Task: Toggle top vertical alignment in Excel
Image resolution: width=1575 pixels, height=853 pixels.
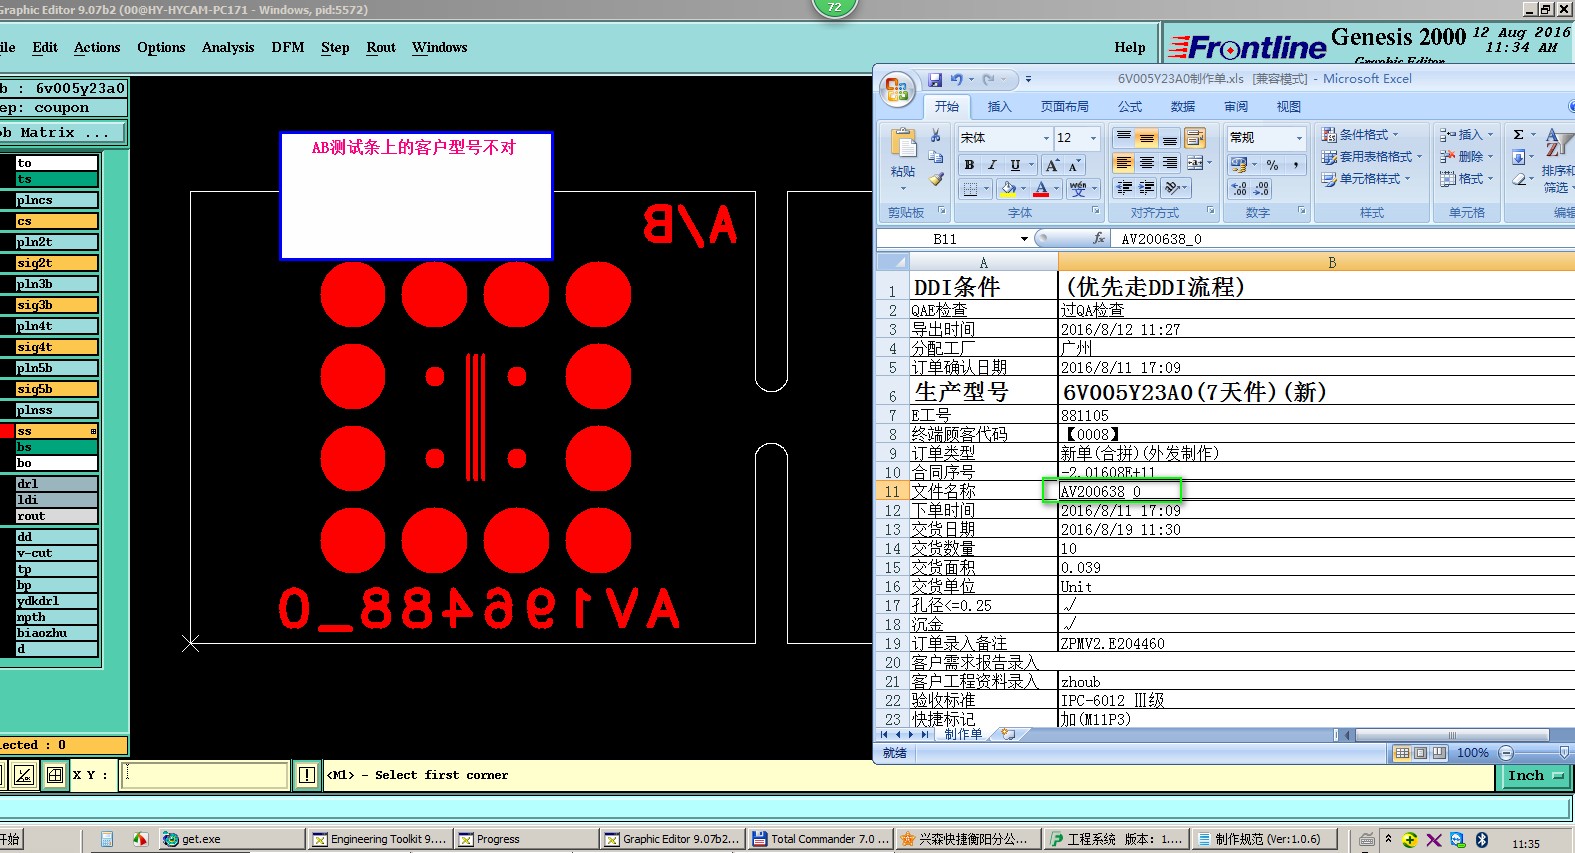Action: coord(1124,137)
